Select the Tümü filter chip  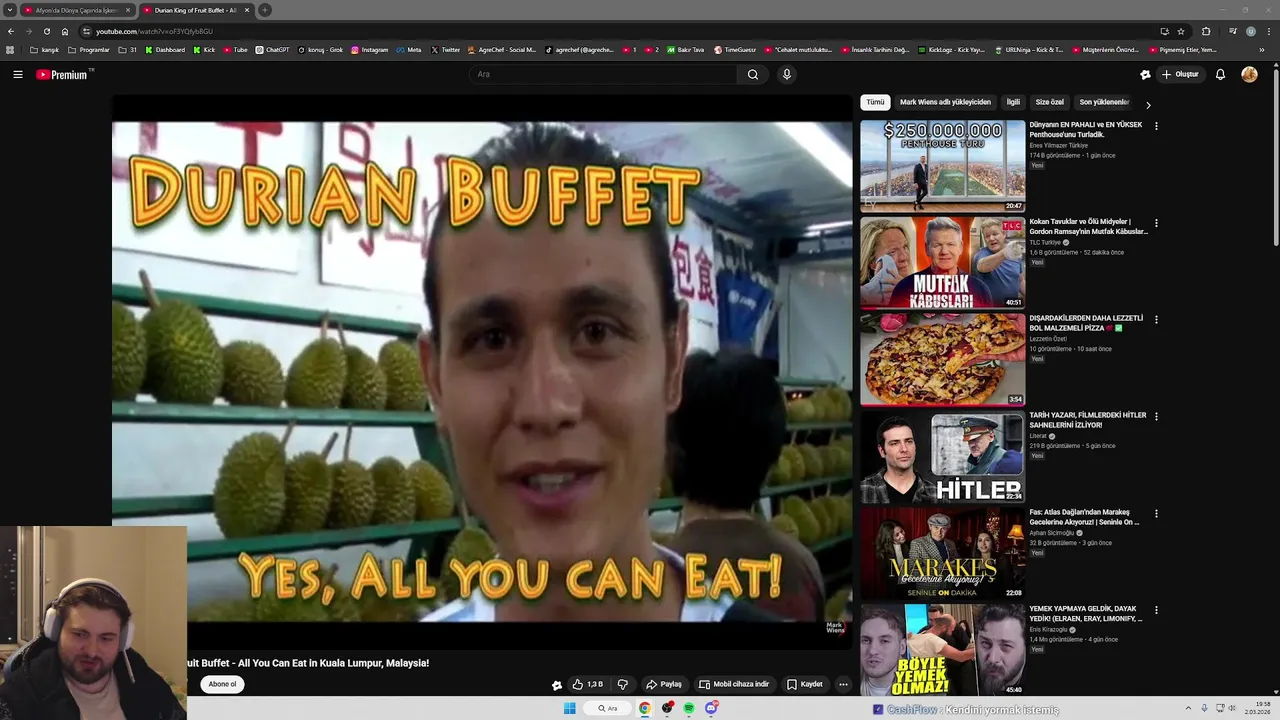pos(875,102)
